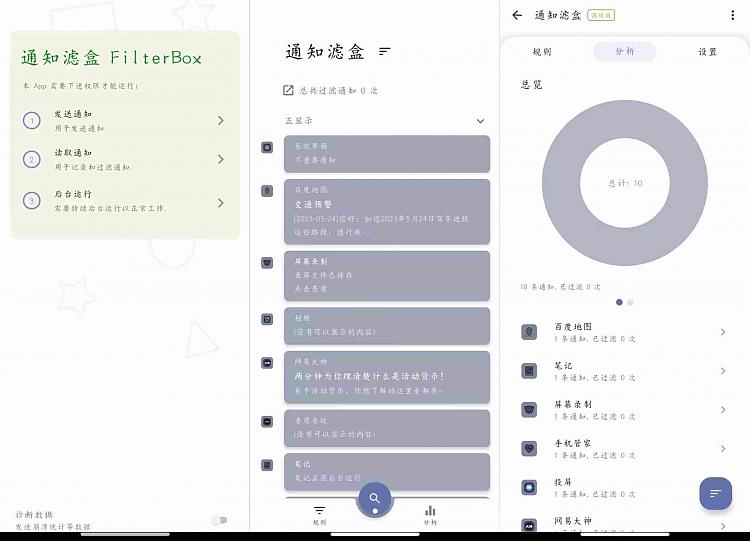Click the app icon beside the 笔记 card
Viewport: 750px width, 541px height.
click(x=267, y=465)
